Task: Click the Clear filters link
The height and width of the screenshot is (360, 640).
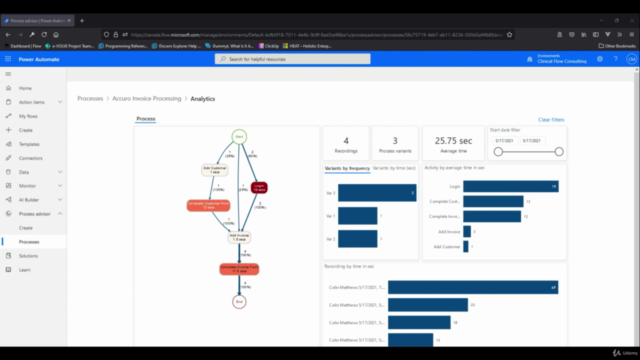Action: tap(551, 120)
